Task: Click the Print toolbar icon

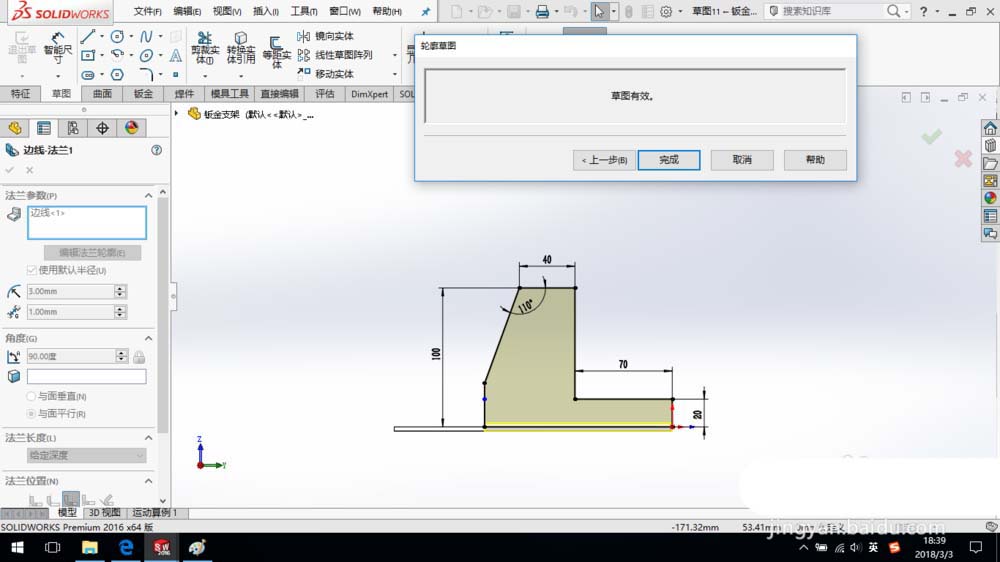Action: coord(542,11)
